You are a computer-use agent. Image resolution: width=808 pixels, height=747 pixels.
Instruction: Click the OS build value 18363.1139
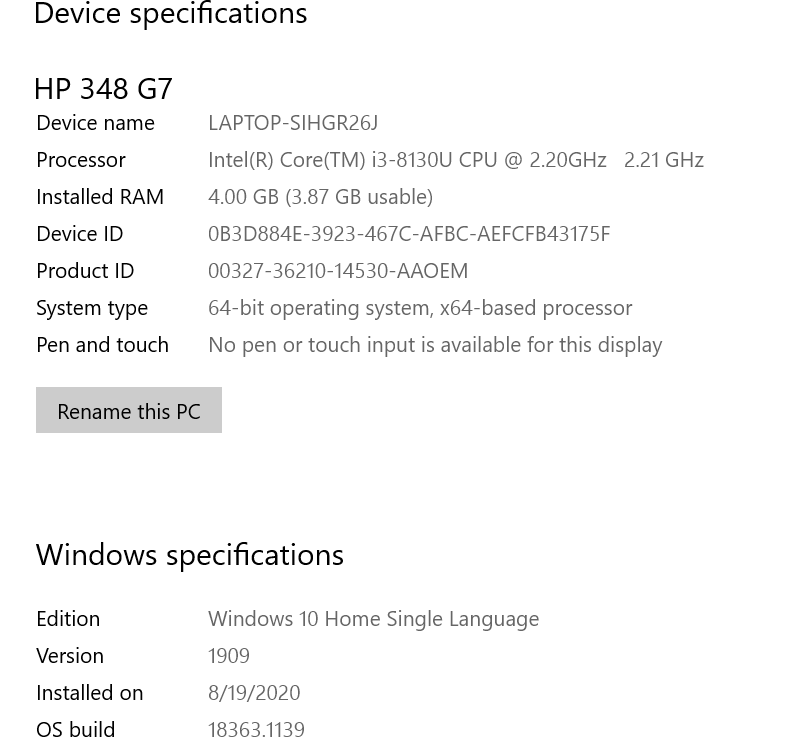tap(256, 731)
